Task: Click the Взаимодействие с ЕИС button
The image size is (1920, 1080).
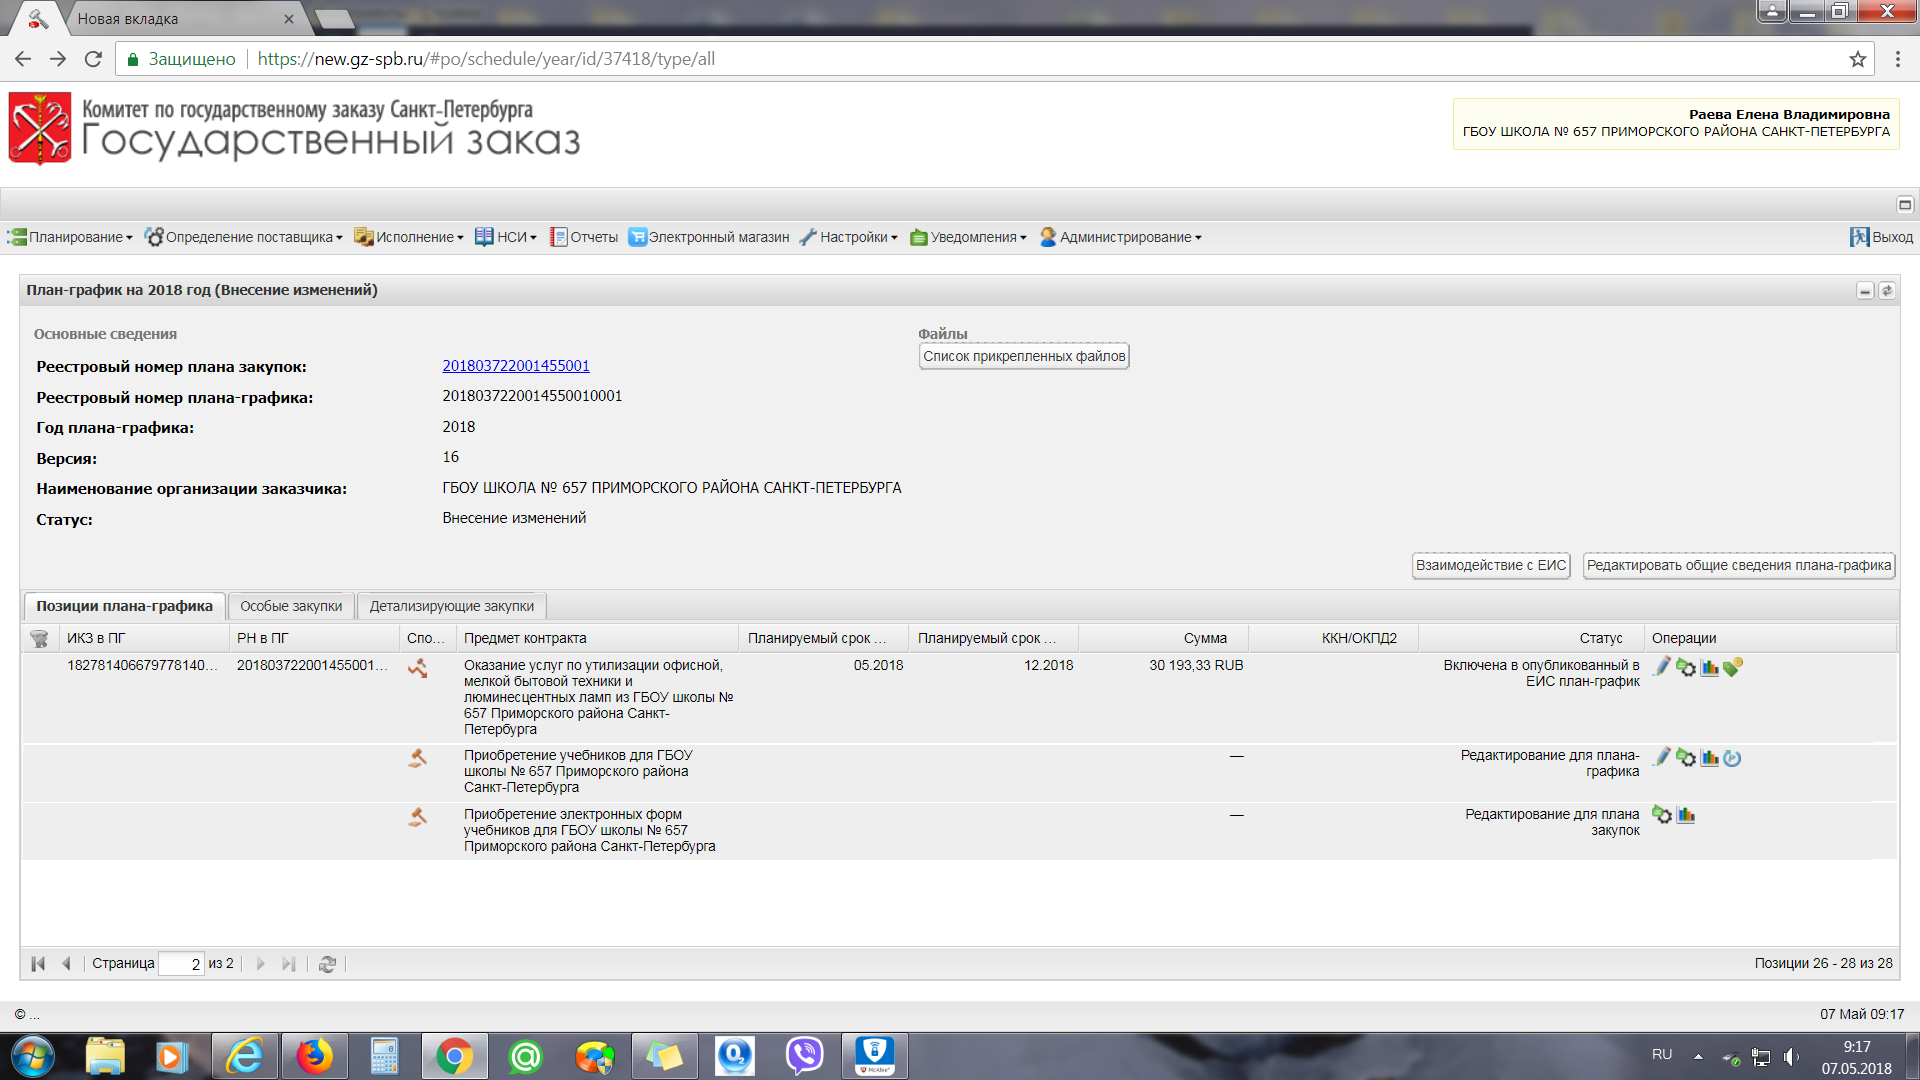Action: tap(1490, 566)
